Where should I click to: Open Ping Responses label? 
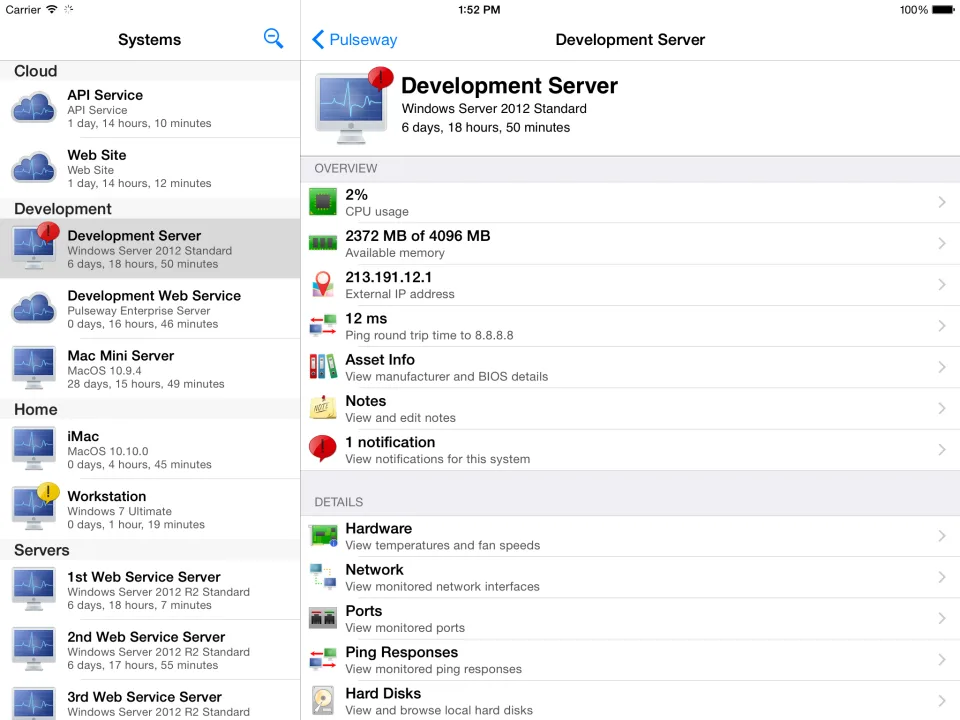(x=402, y=652)
